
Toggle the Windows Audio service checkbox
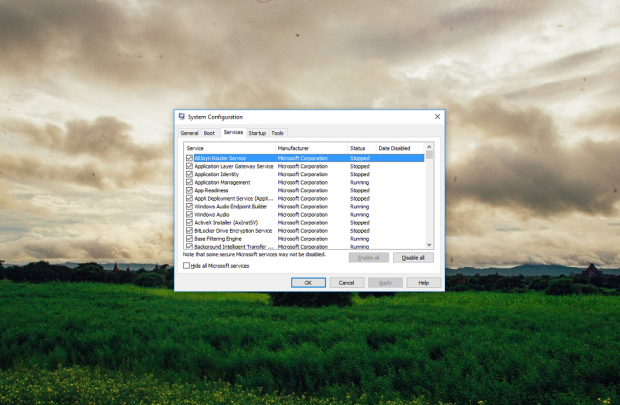pyautogui.click(x=189, y=214)
